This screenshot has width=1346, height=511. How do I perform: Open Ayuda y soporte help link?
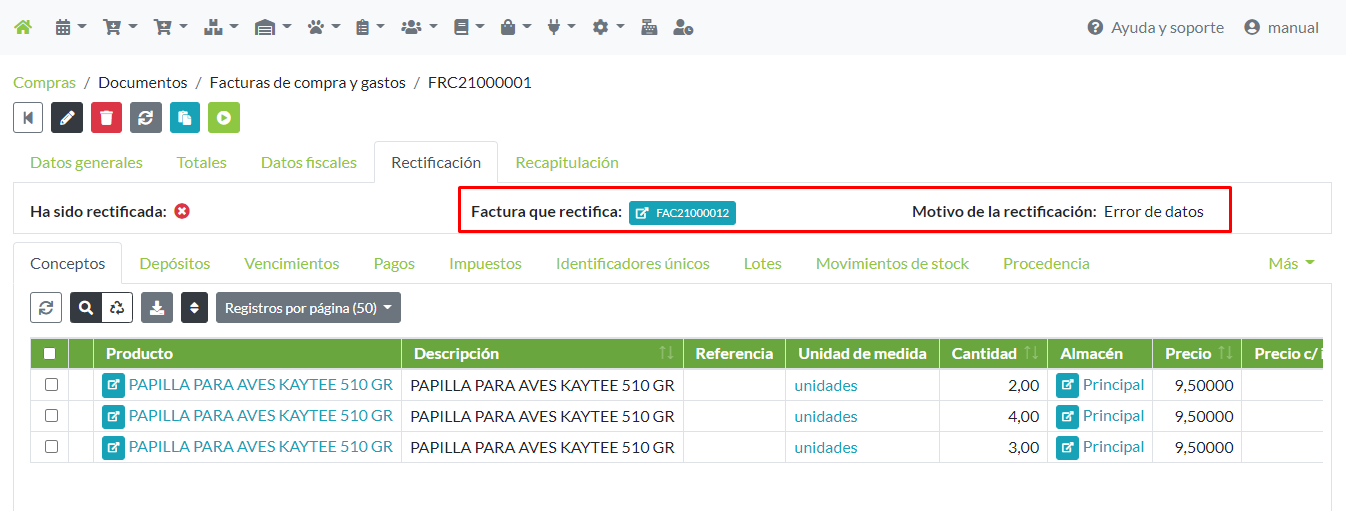1155,28
